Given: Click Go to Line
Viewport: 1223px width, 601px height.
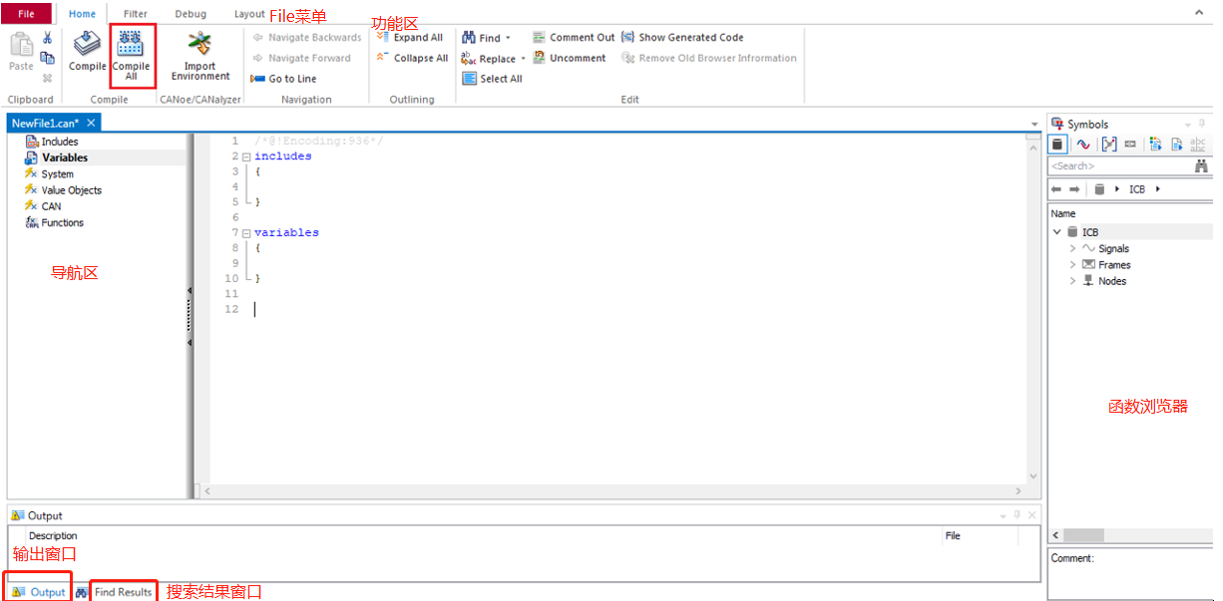Looking at the screenshot, I should tap(284, 79).
